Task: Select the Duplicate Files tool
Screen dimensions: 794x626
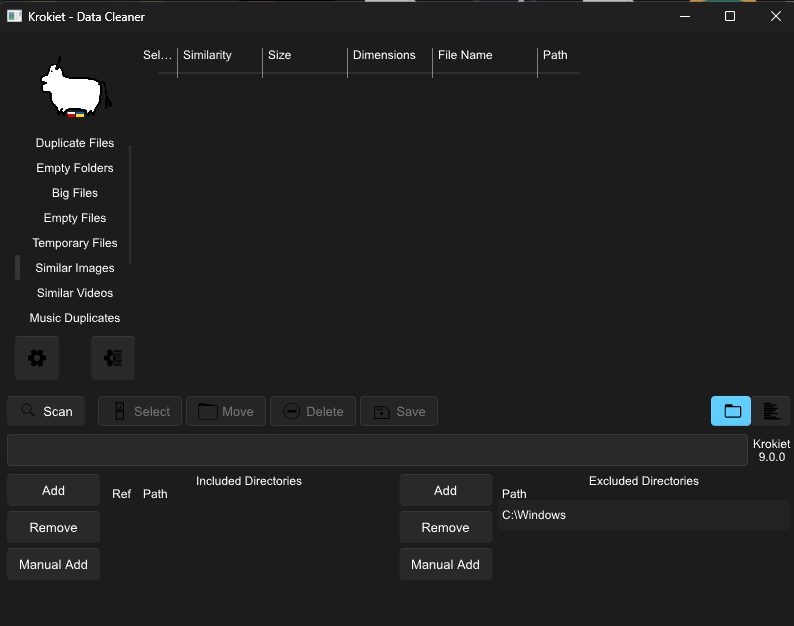Action: coord(75,143)
